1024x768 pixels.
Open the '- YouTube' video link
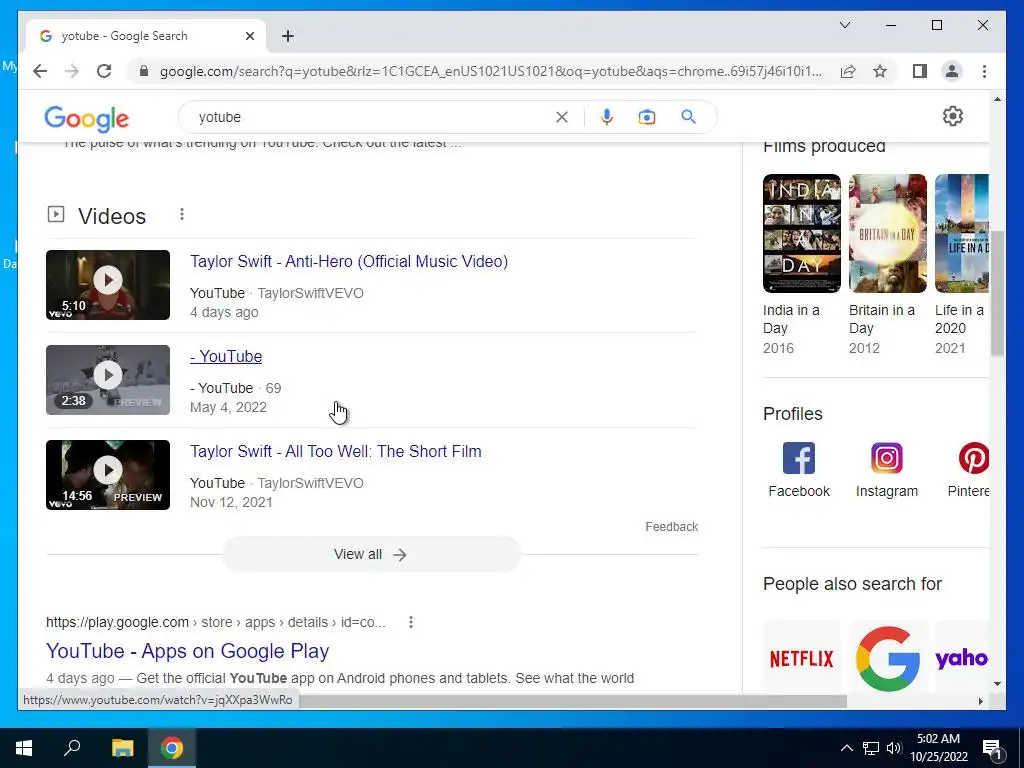point(226,357)
